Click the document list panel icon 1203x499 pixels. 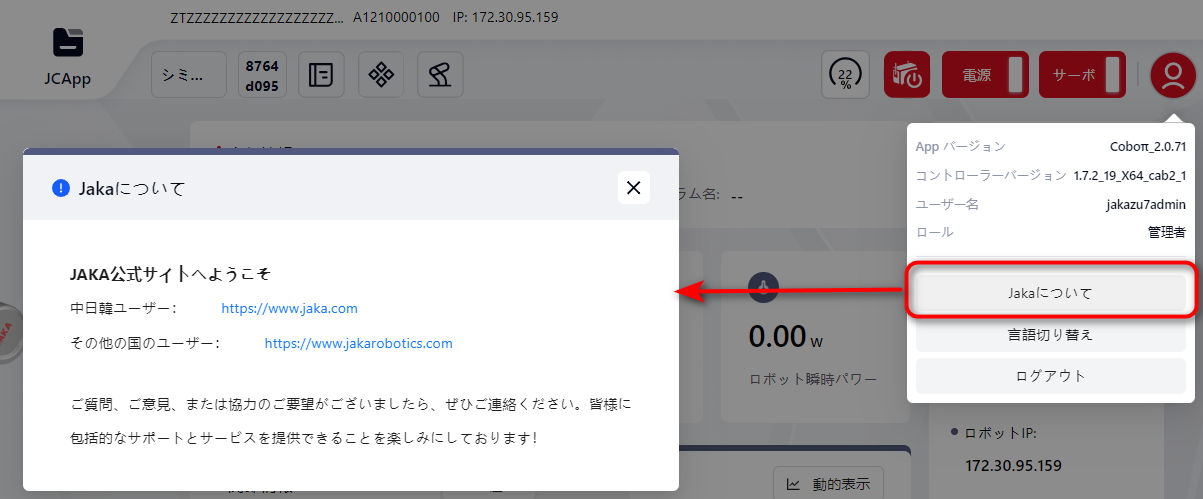321,75
